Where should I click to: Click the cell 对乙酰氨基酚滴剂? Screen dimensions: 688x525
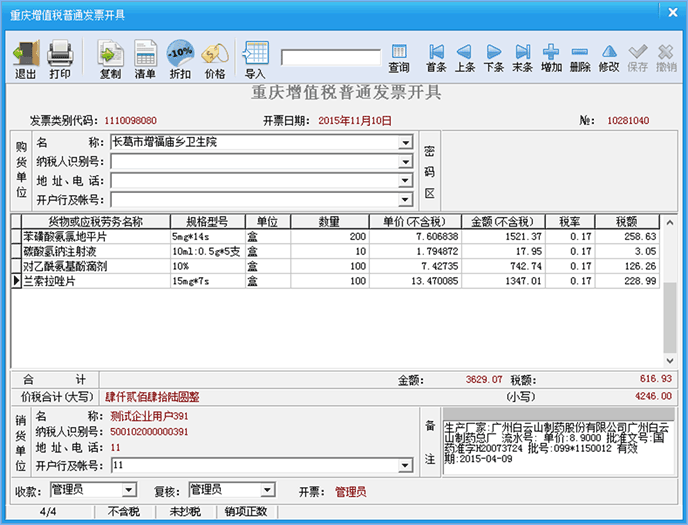pyautogui.click(x=96, y=266)
